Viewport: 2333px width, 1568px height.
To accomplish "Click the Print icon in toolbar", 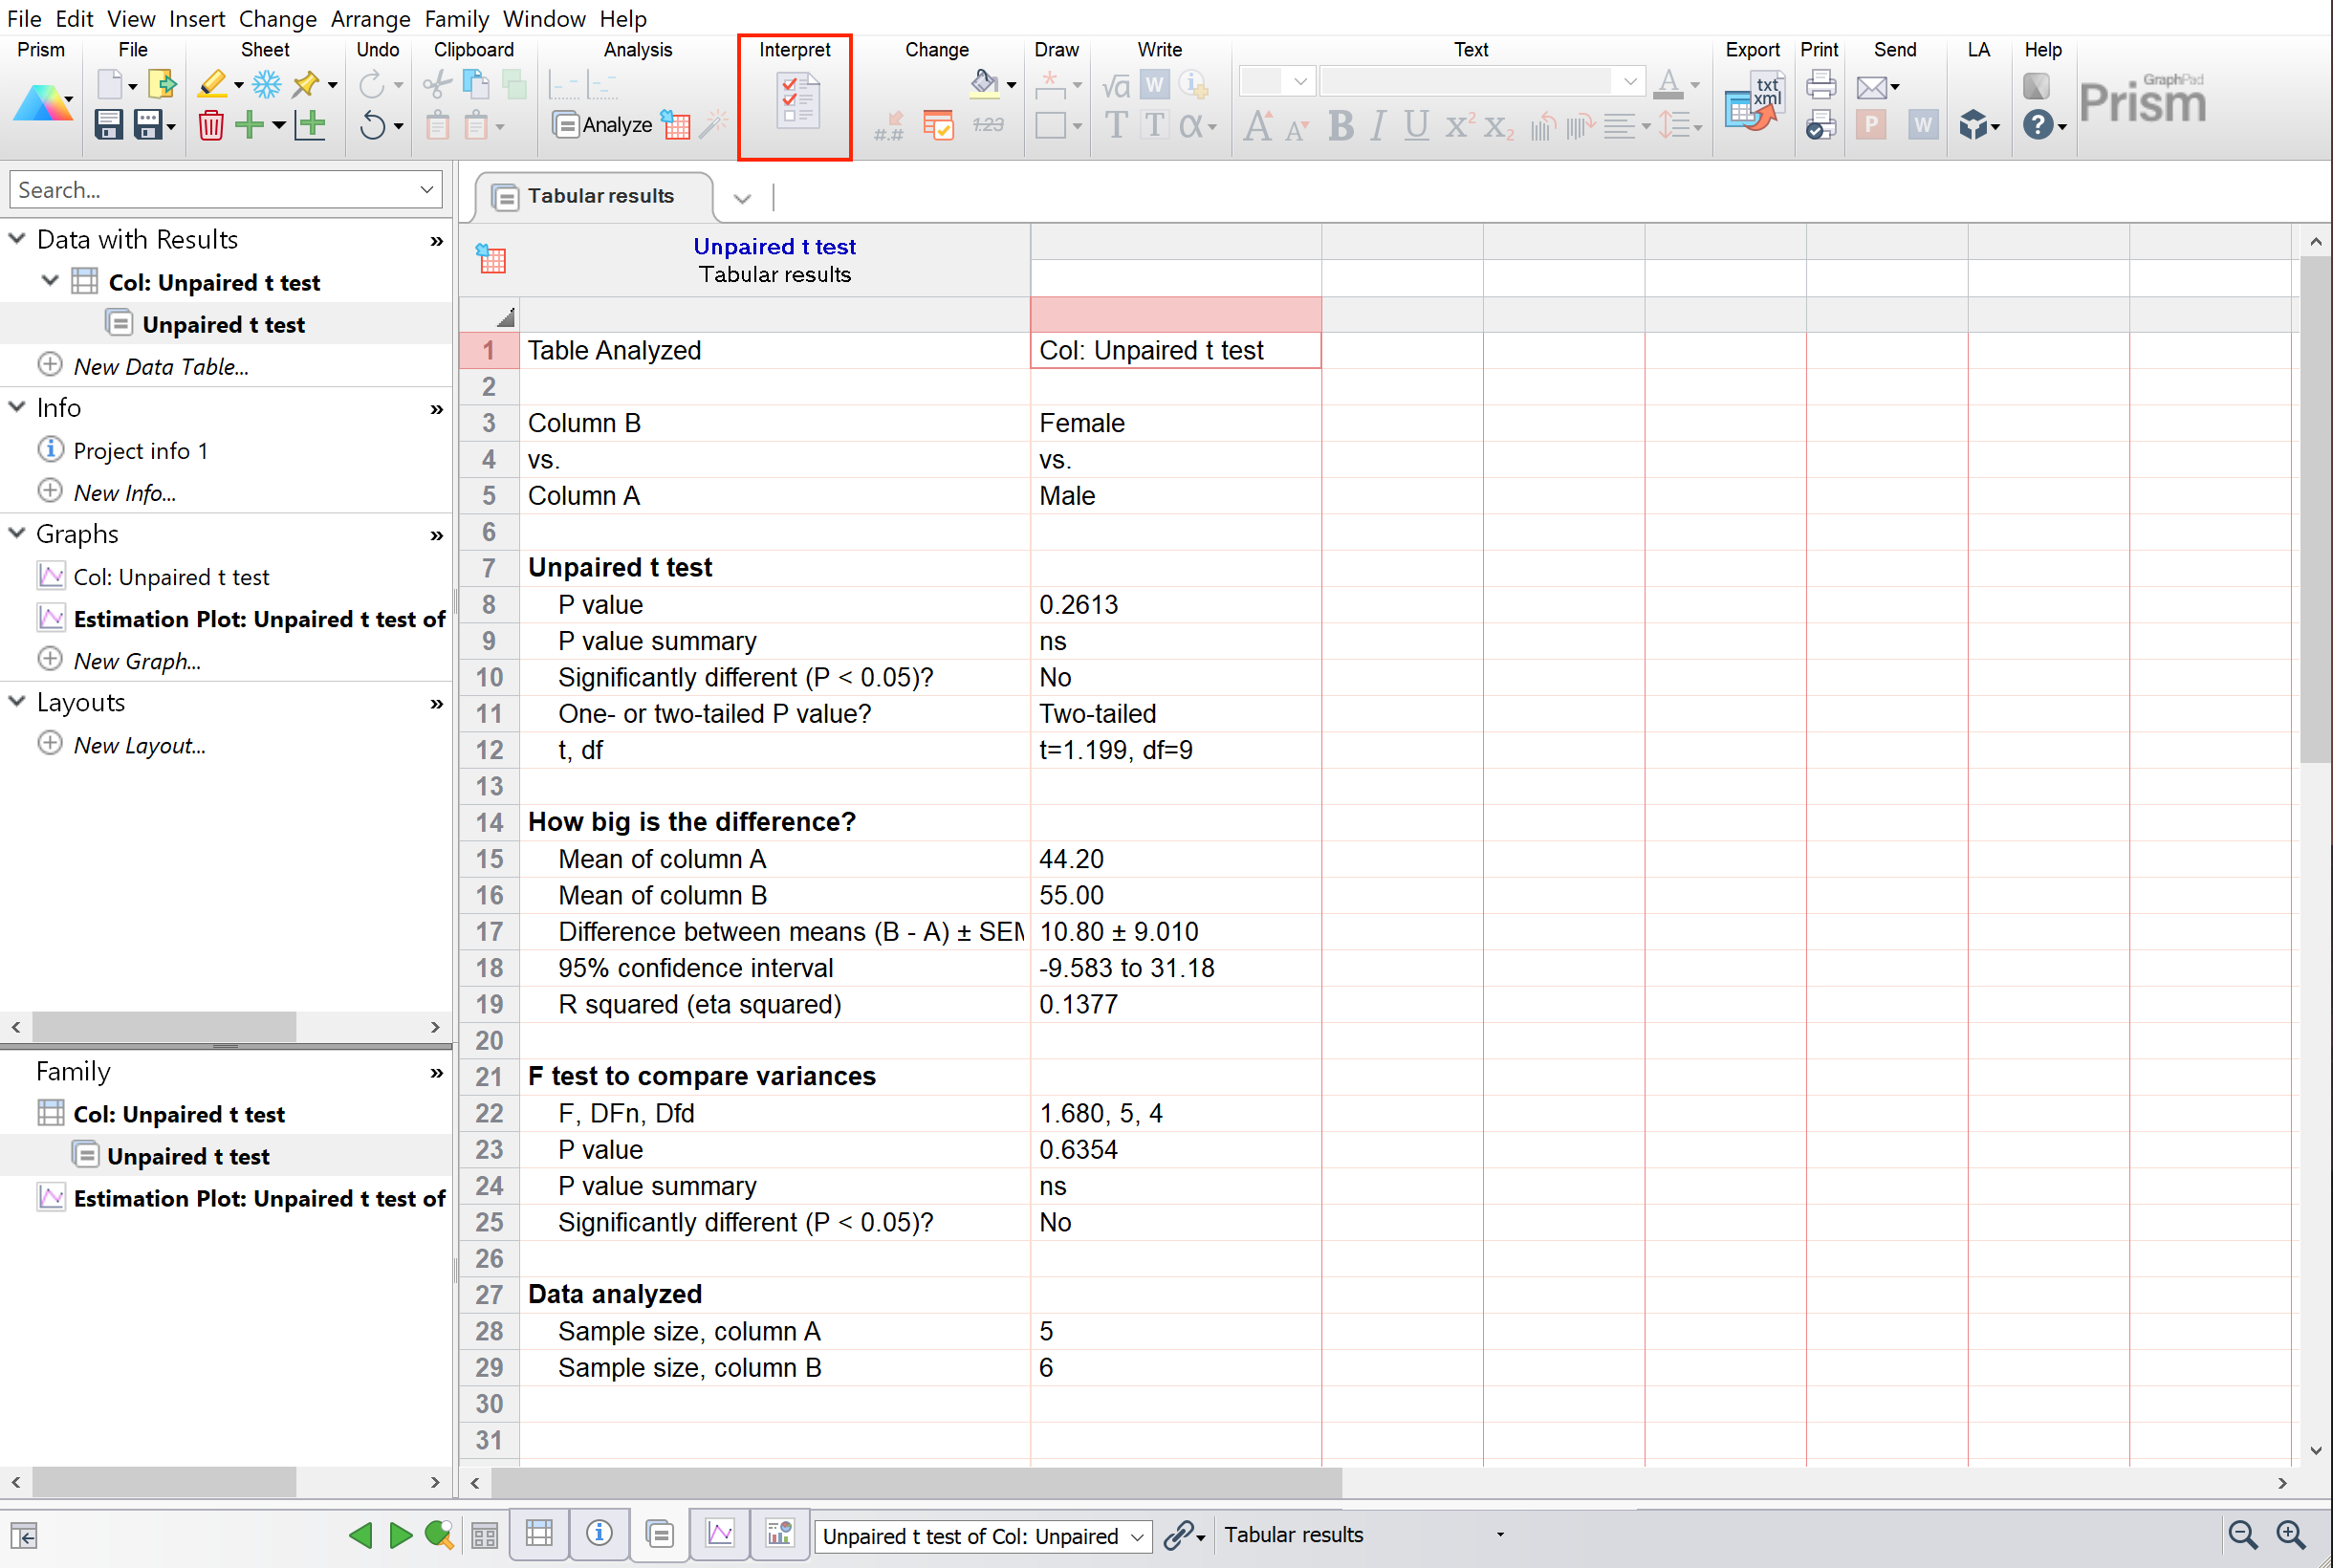I will [1821, 86].
